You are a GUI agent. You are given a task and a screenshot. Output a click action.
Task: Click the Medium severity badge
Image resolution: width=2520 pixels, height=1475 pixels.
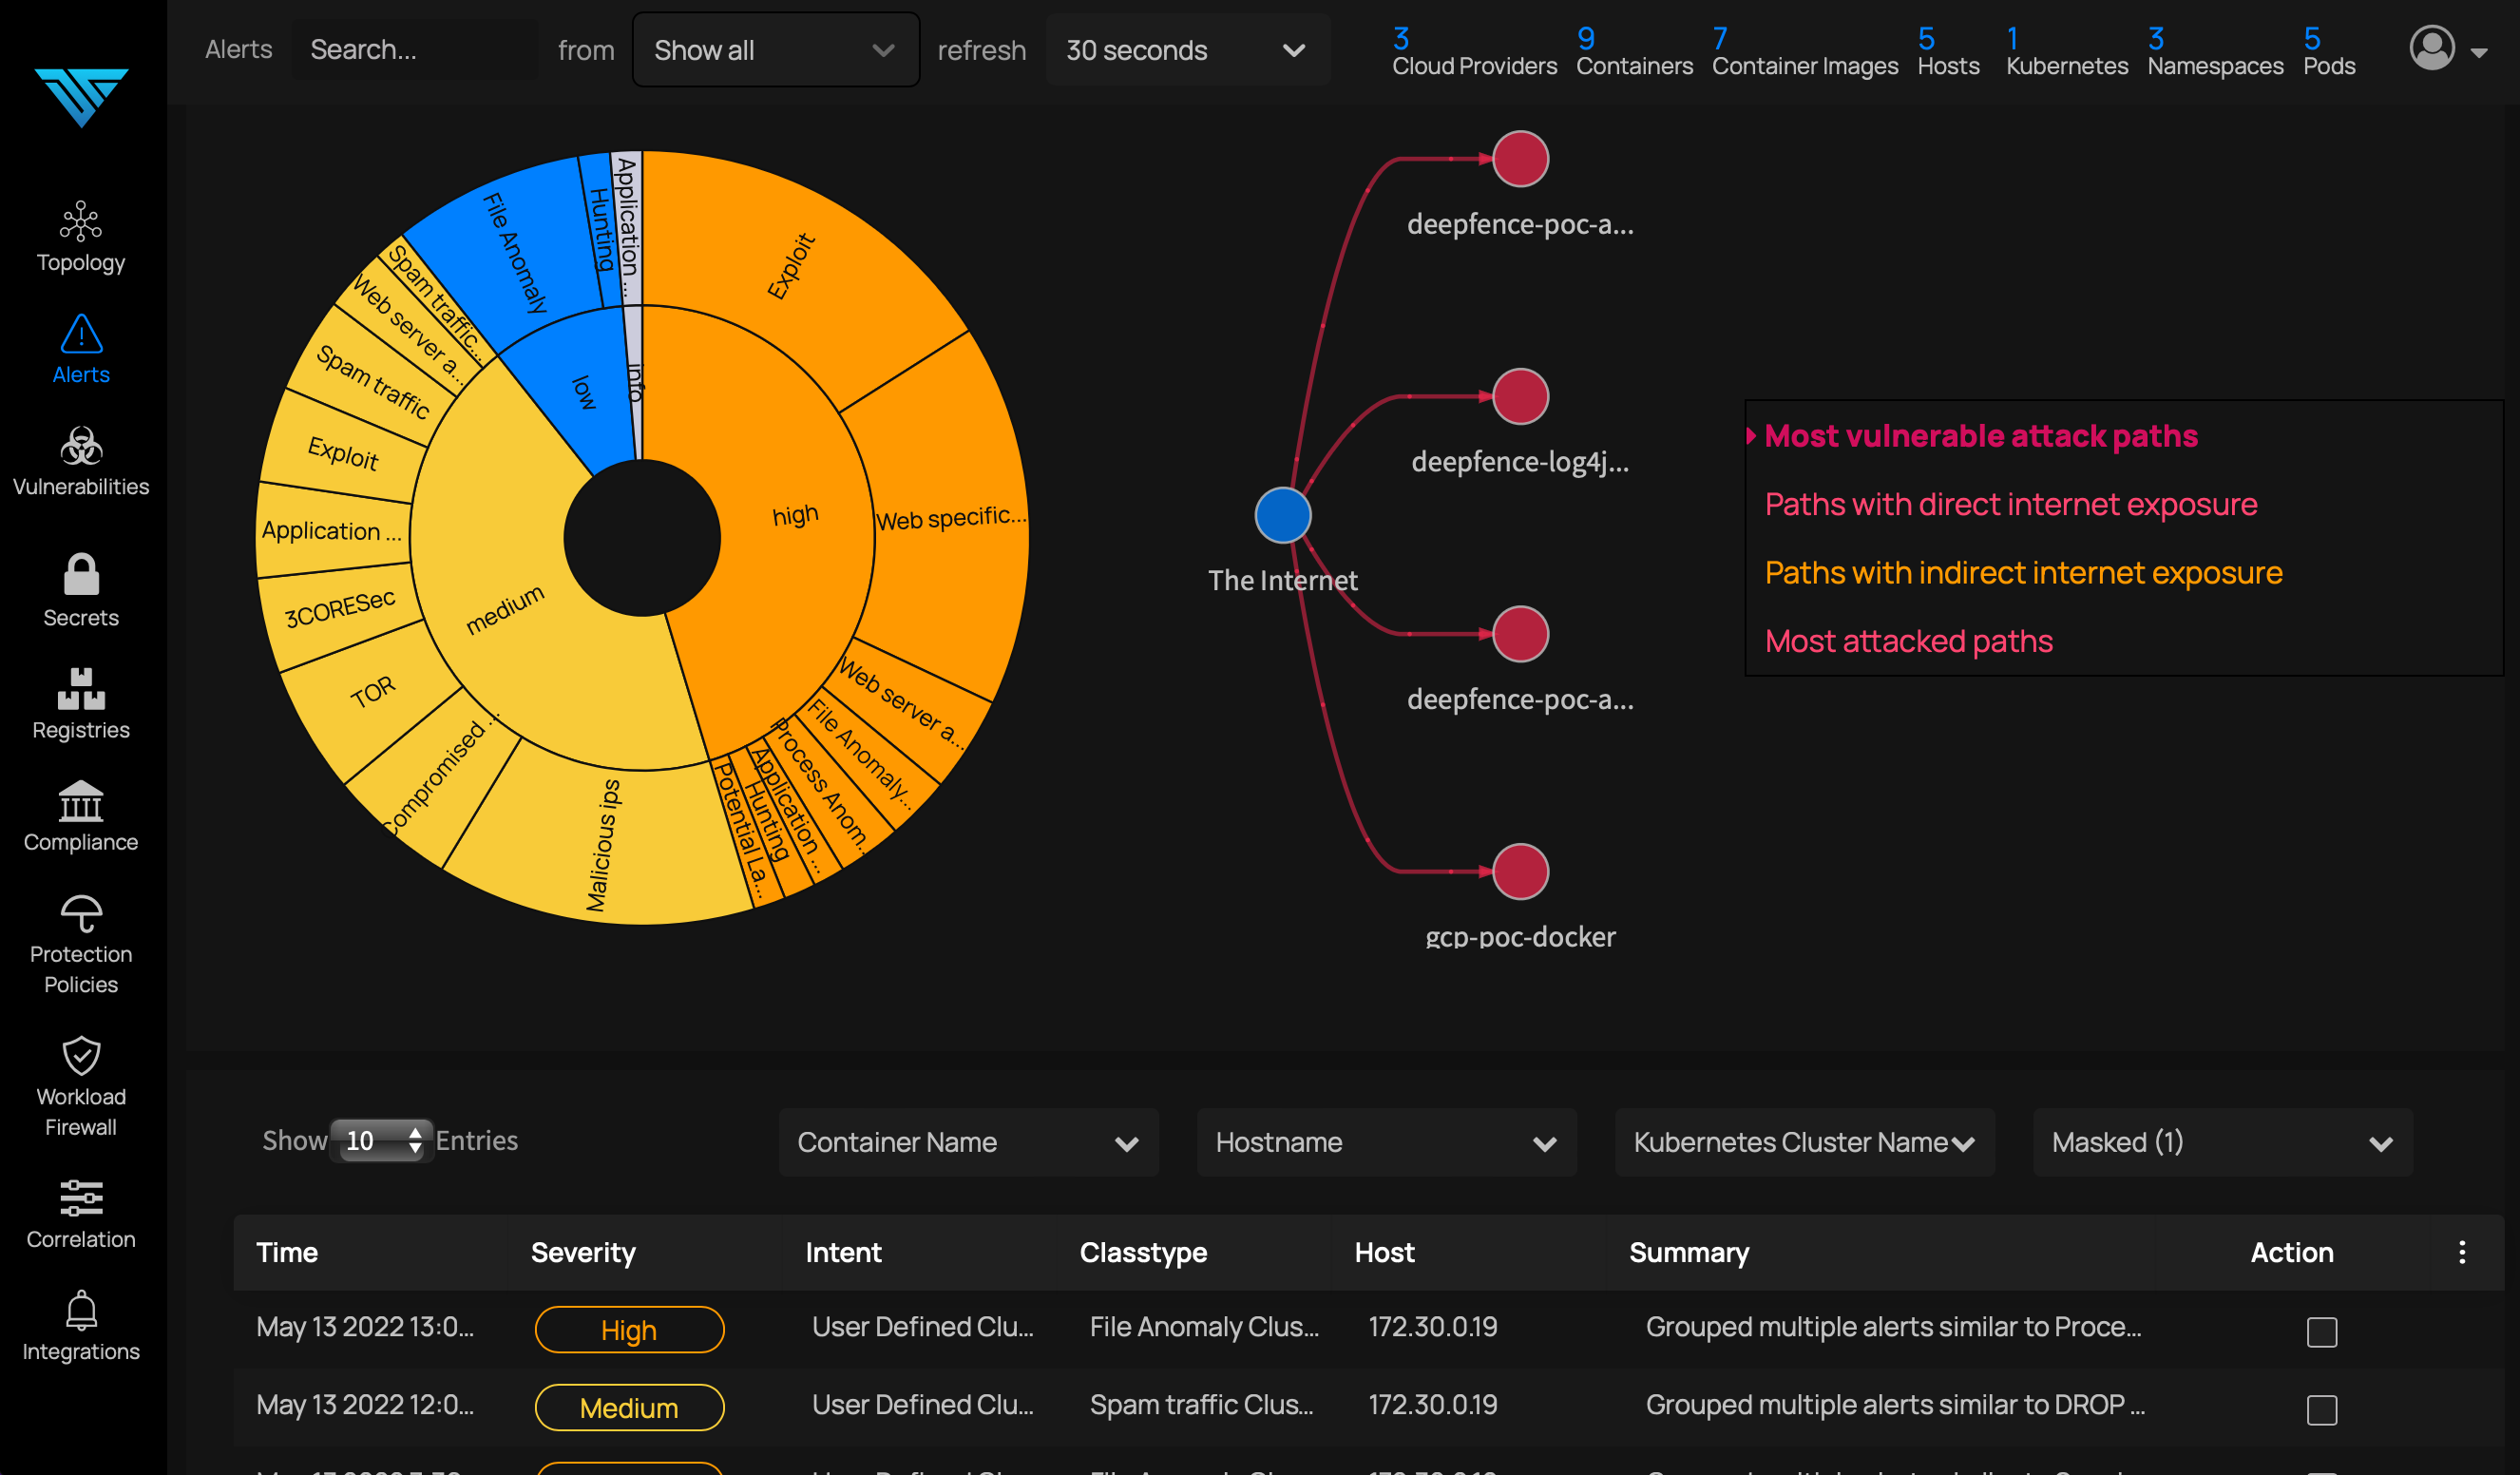(629, 1408)
